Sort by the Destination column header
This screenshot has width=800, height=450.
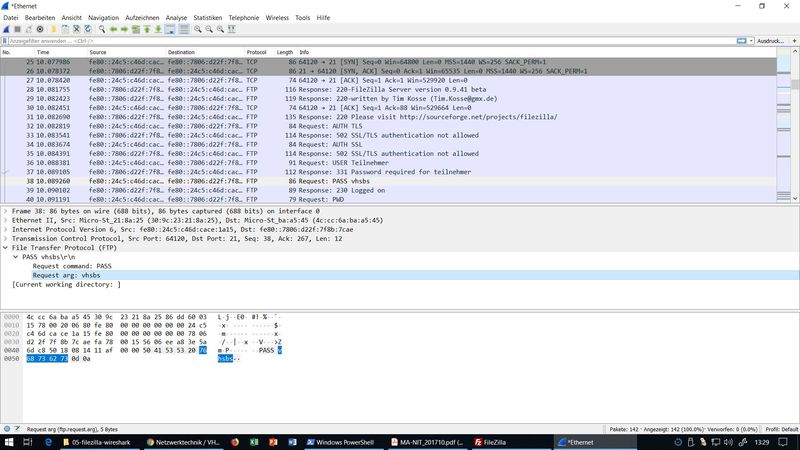pyautogui.click(x=205, y=52)
